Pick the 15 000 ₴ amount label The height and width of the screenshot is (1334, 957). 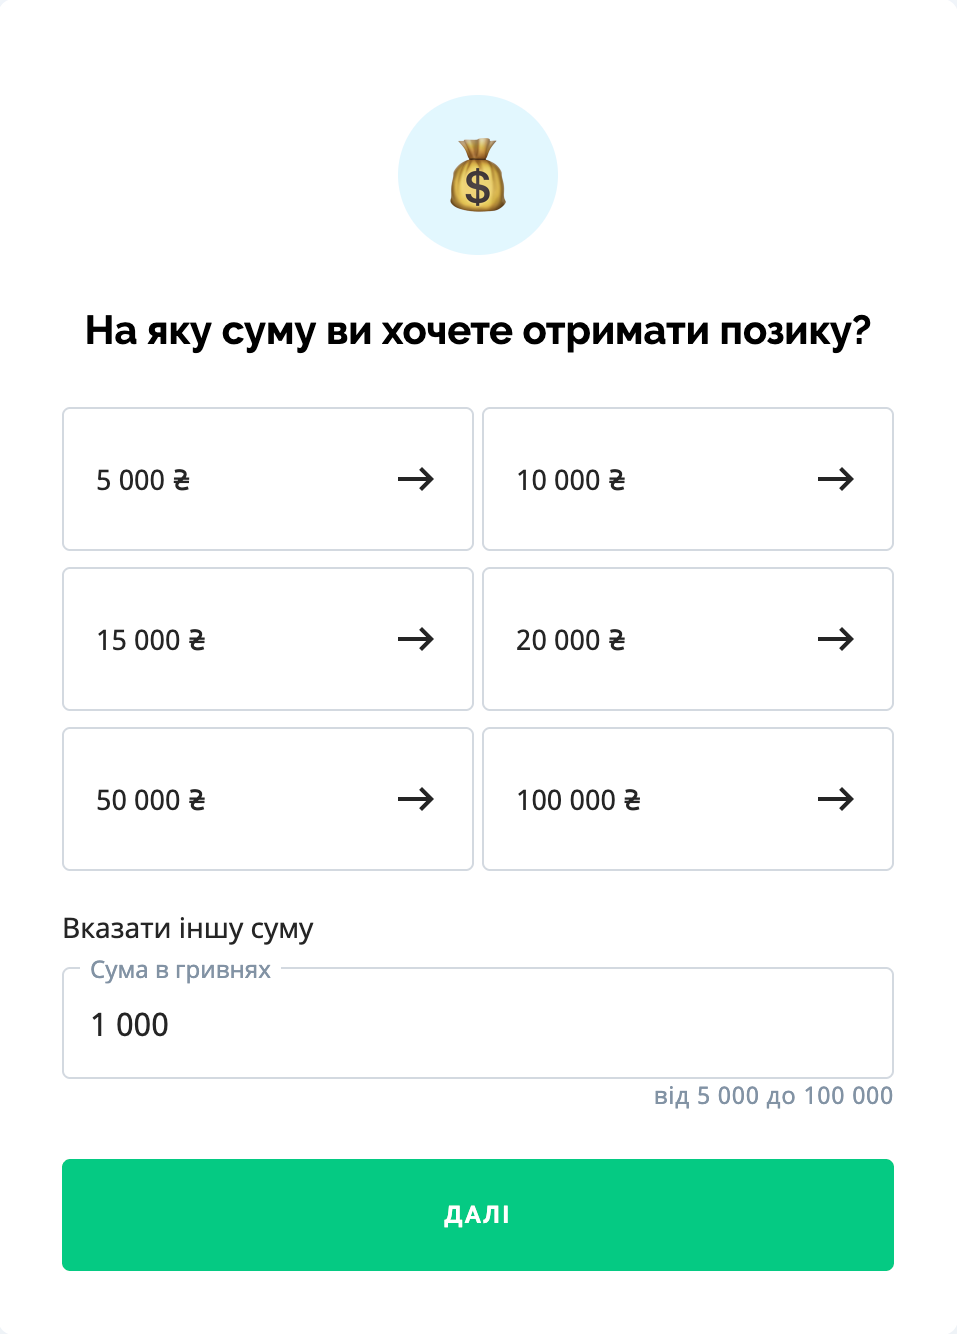pos(151,641)
